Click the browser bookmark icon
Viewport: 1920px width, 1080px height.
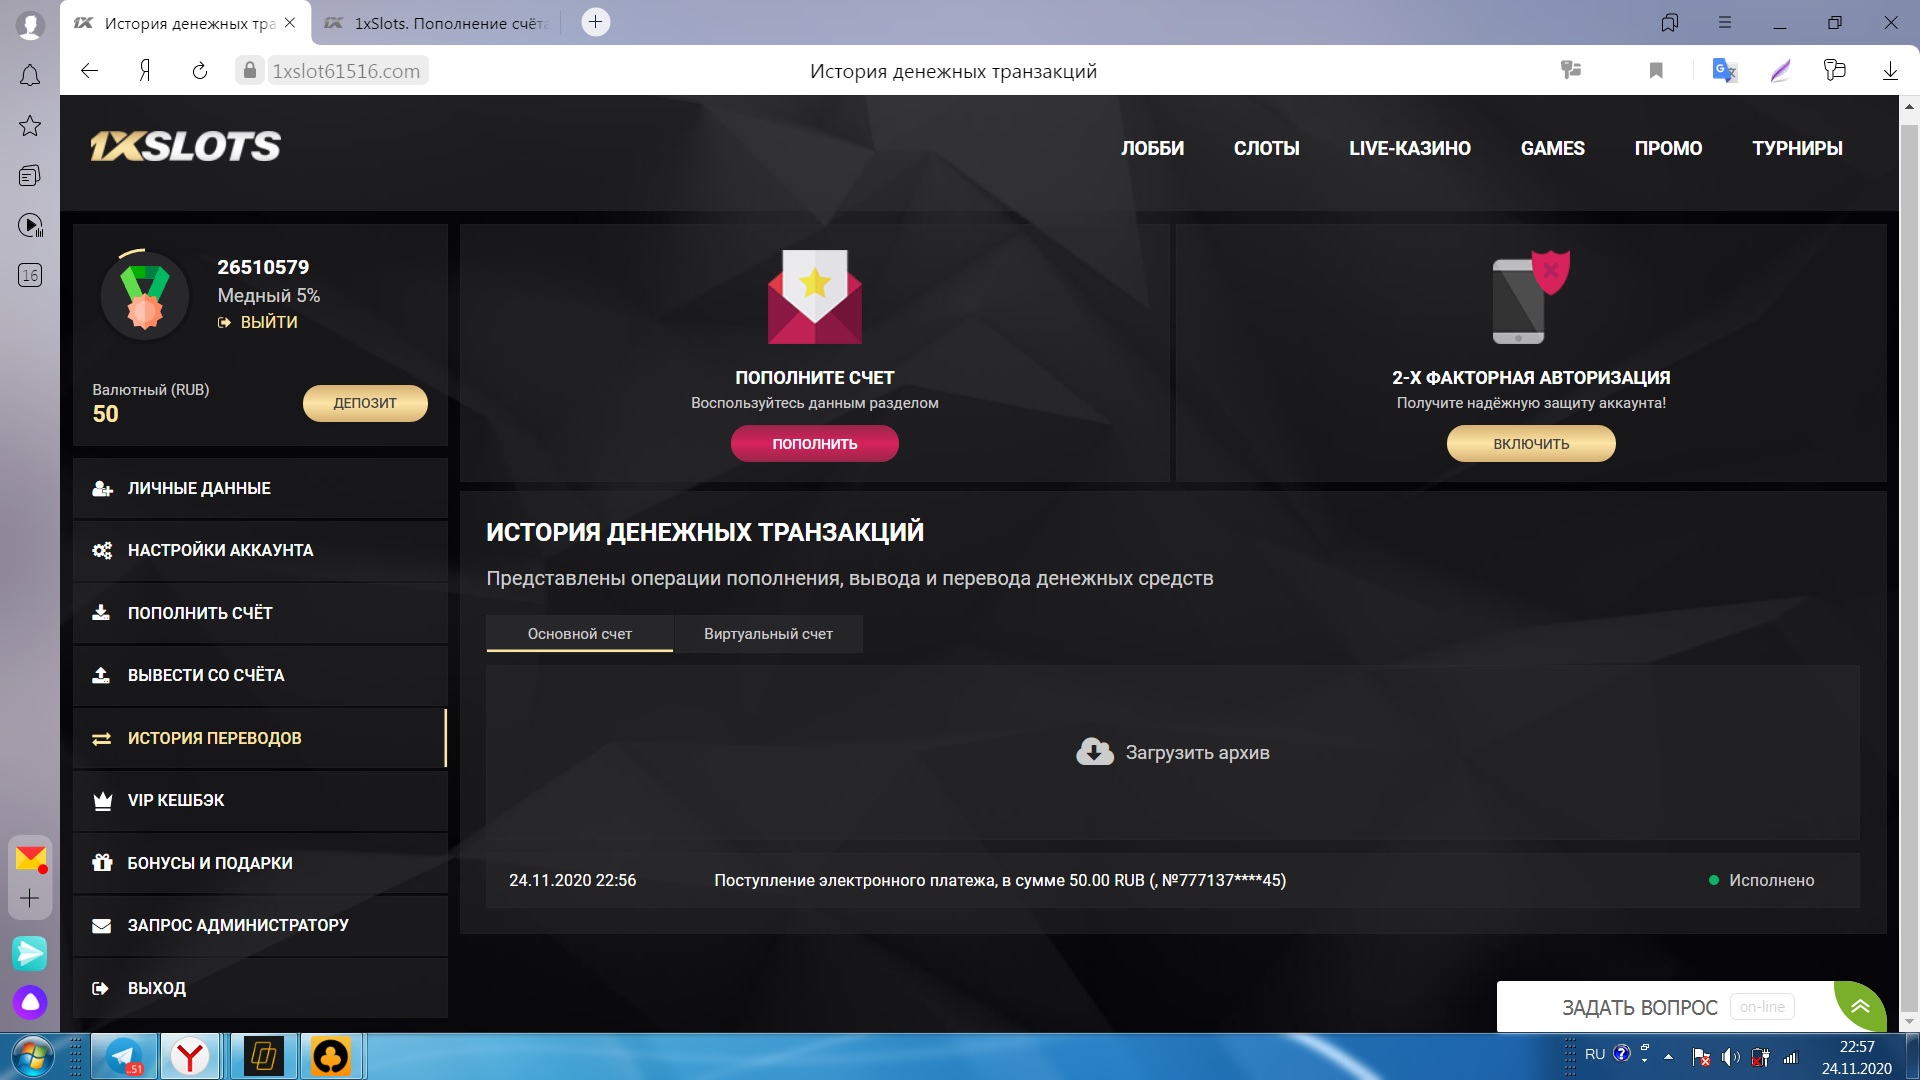(1656, 71)
